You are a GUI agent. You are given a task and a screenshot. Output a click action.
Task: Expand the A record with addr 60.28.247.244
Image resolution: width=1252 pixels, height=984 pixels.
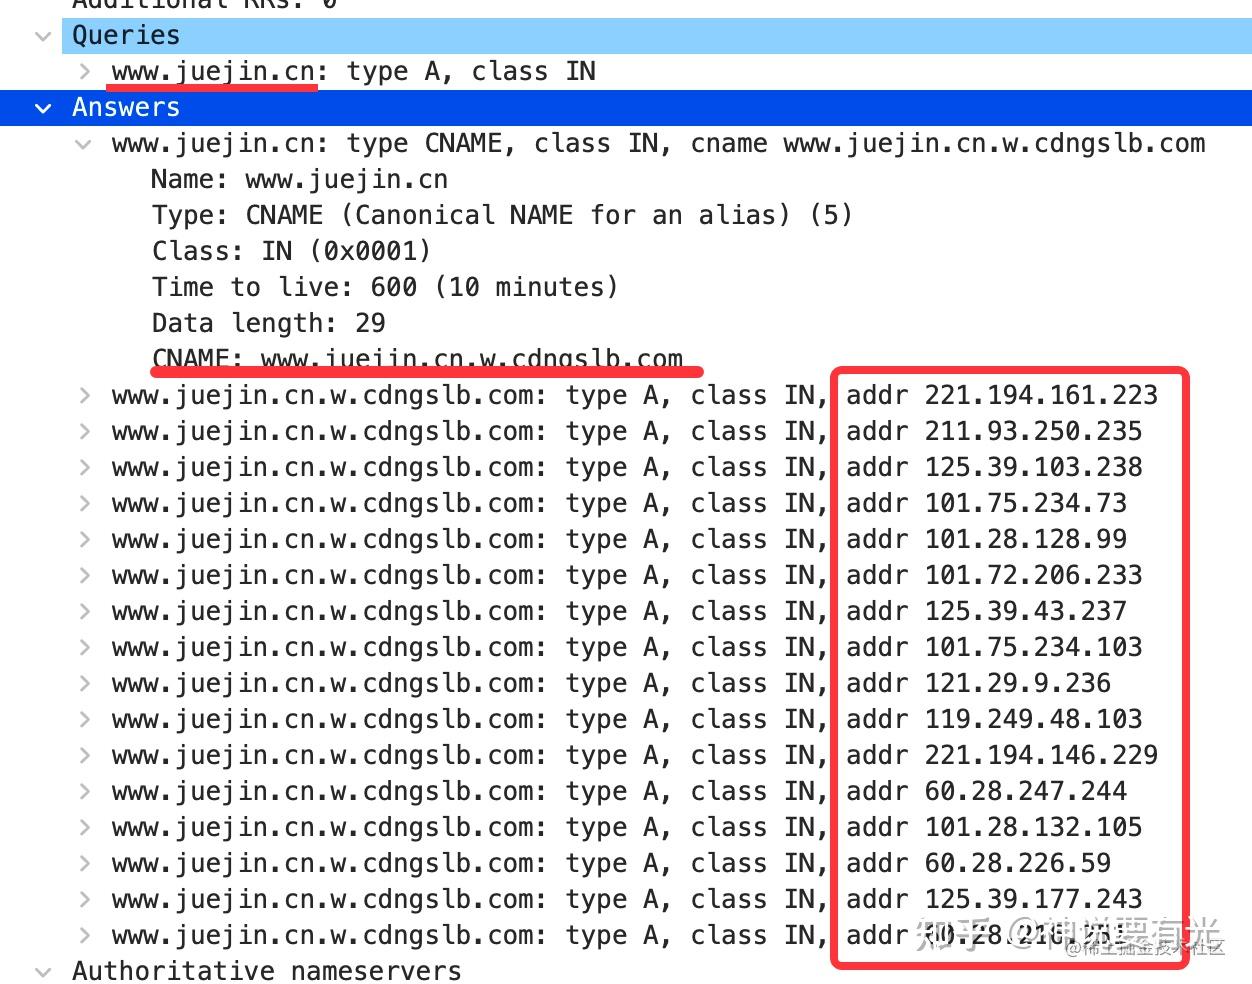[83, 791]
